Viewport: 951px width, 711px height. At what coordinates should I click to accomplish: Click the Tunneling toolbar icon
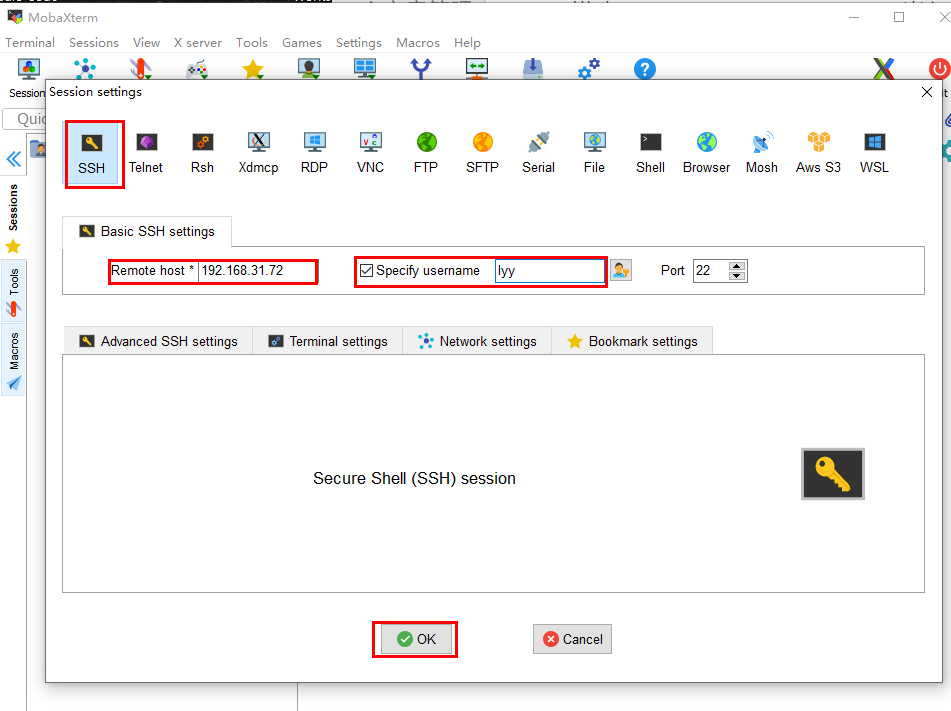[x=477, y=69]
